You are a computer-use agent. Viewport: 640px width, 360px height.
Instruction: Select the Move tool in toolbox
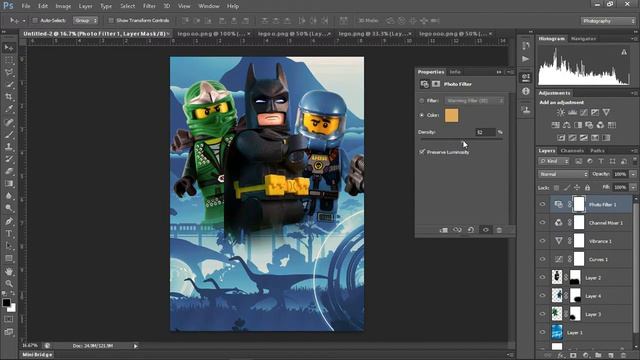pyautogui.click(x=9, y=48)
